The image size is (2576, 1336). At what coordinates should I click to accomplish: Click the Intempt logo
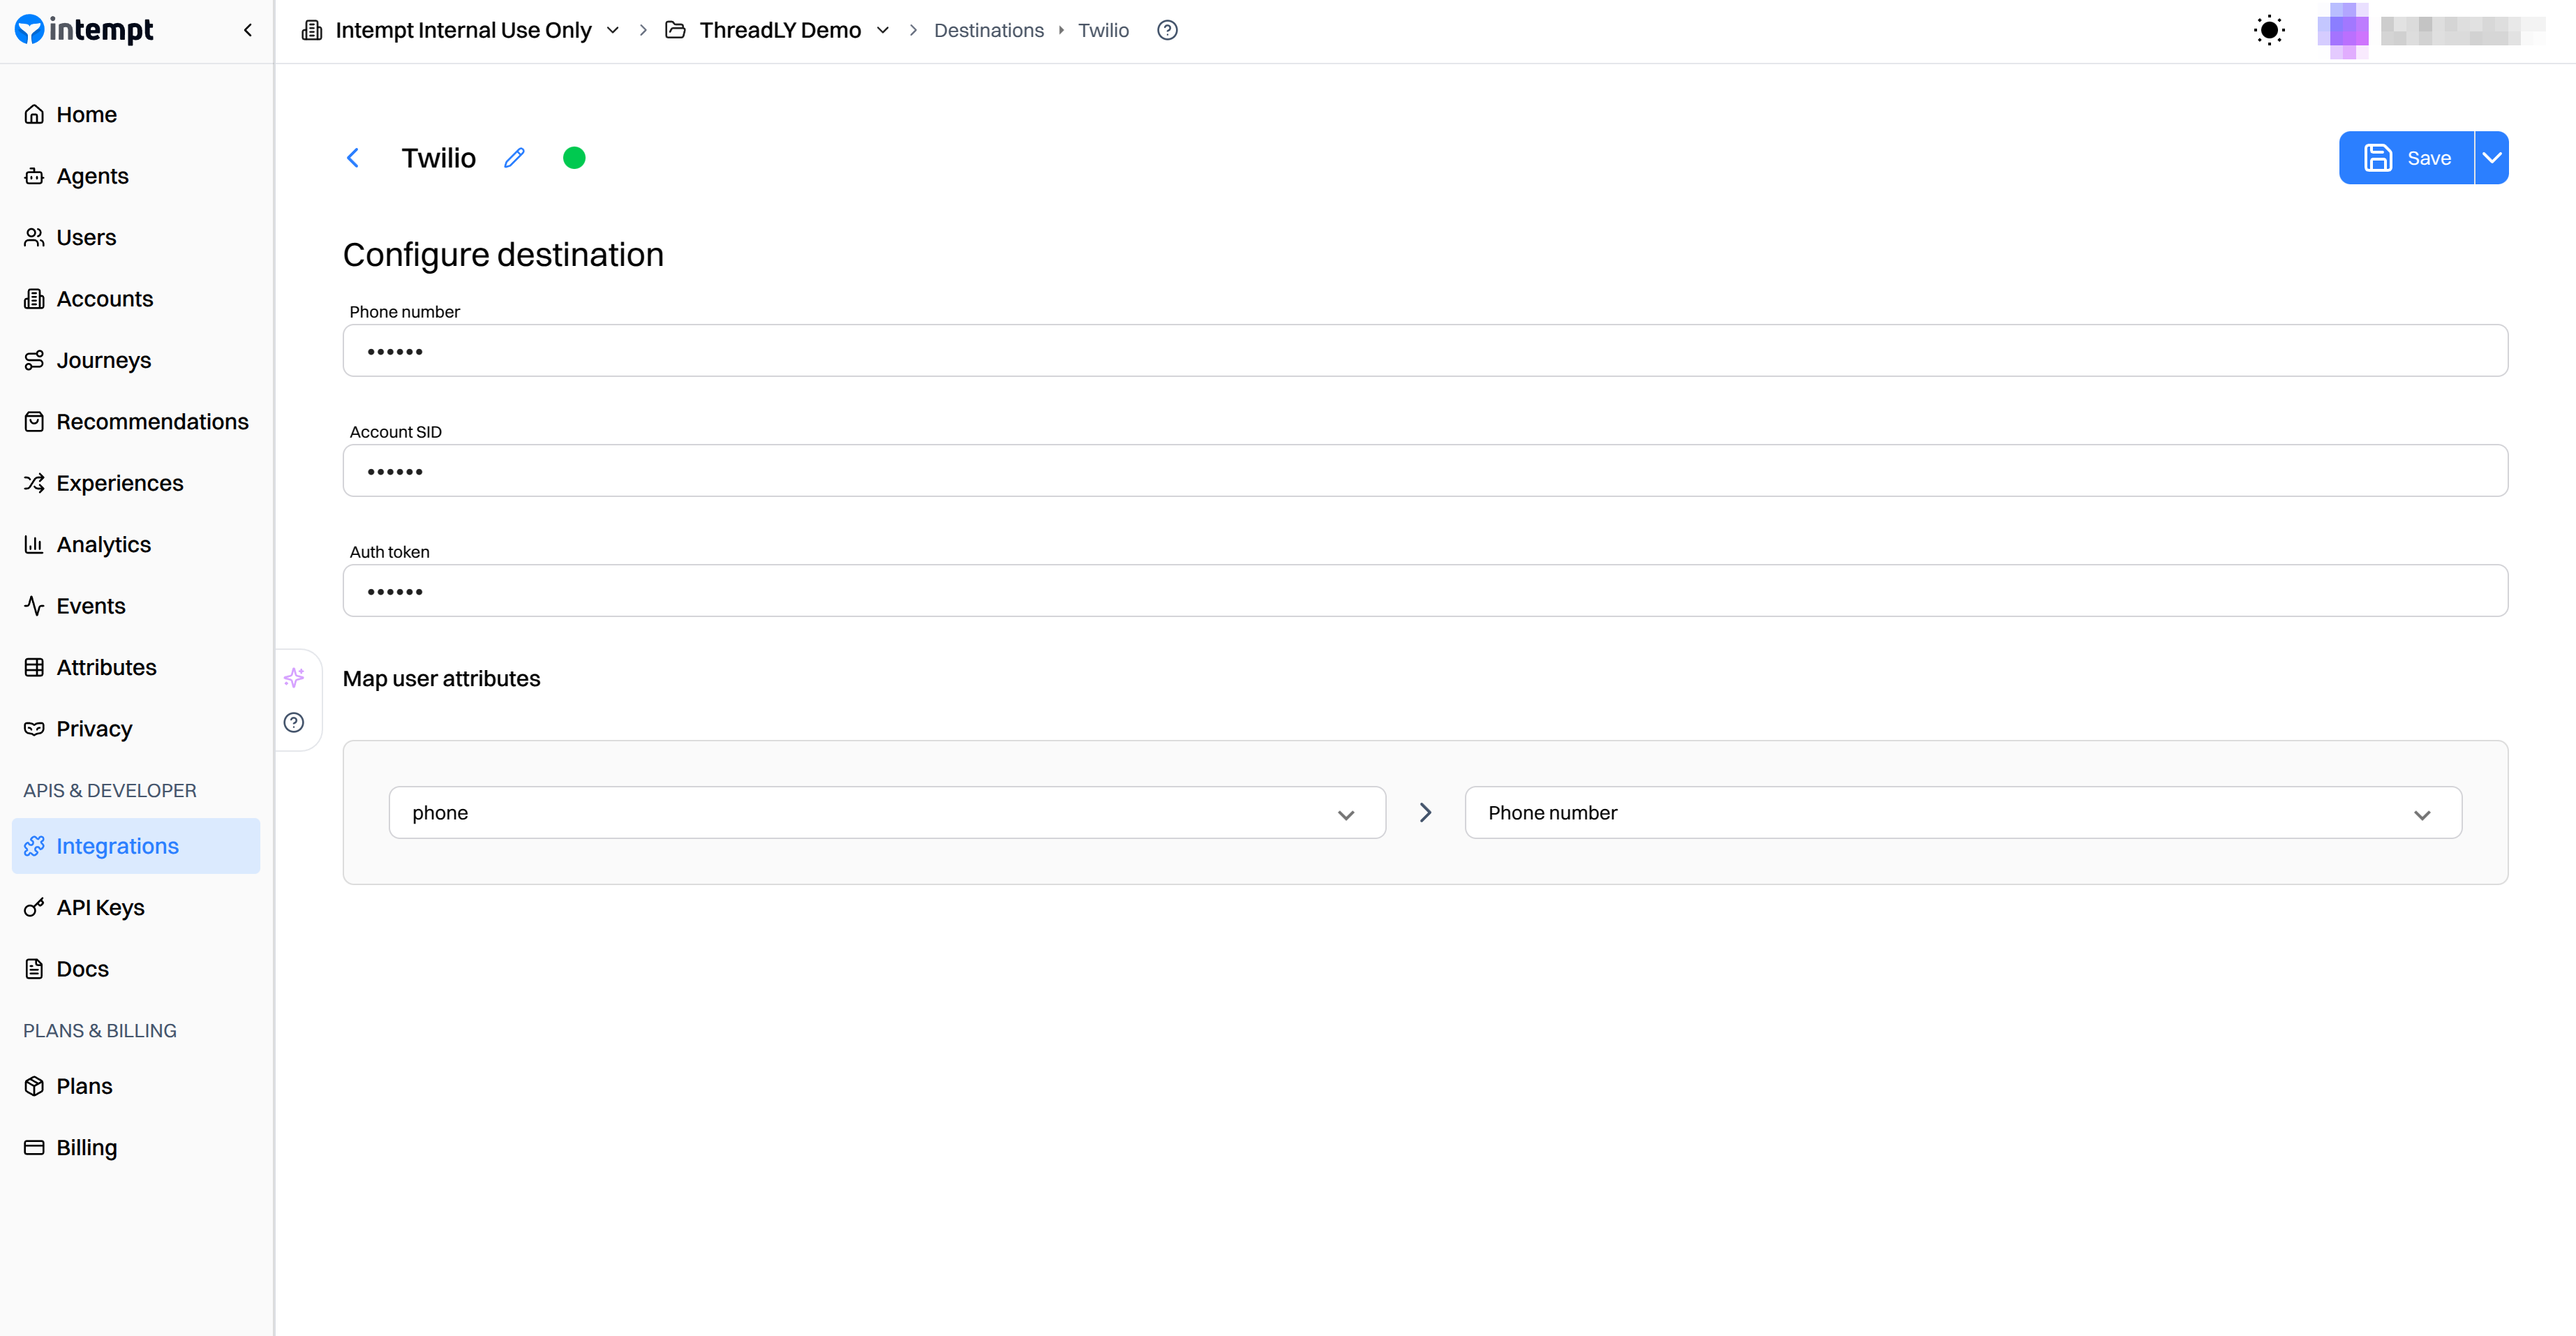[84, 30]
